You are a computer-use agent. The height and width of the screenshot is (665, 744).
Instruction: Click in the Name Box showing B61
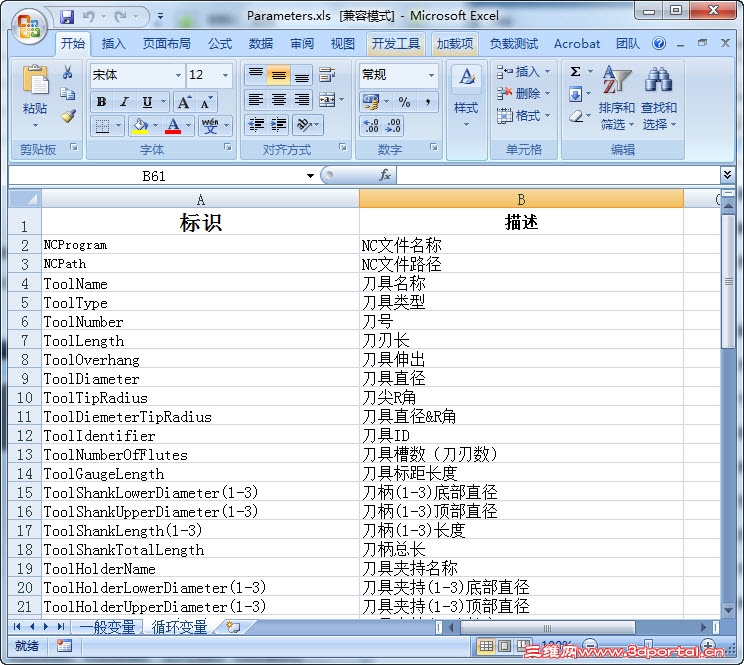pos(154,176)
